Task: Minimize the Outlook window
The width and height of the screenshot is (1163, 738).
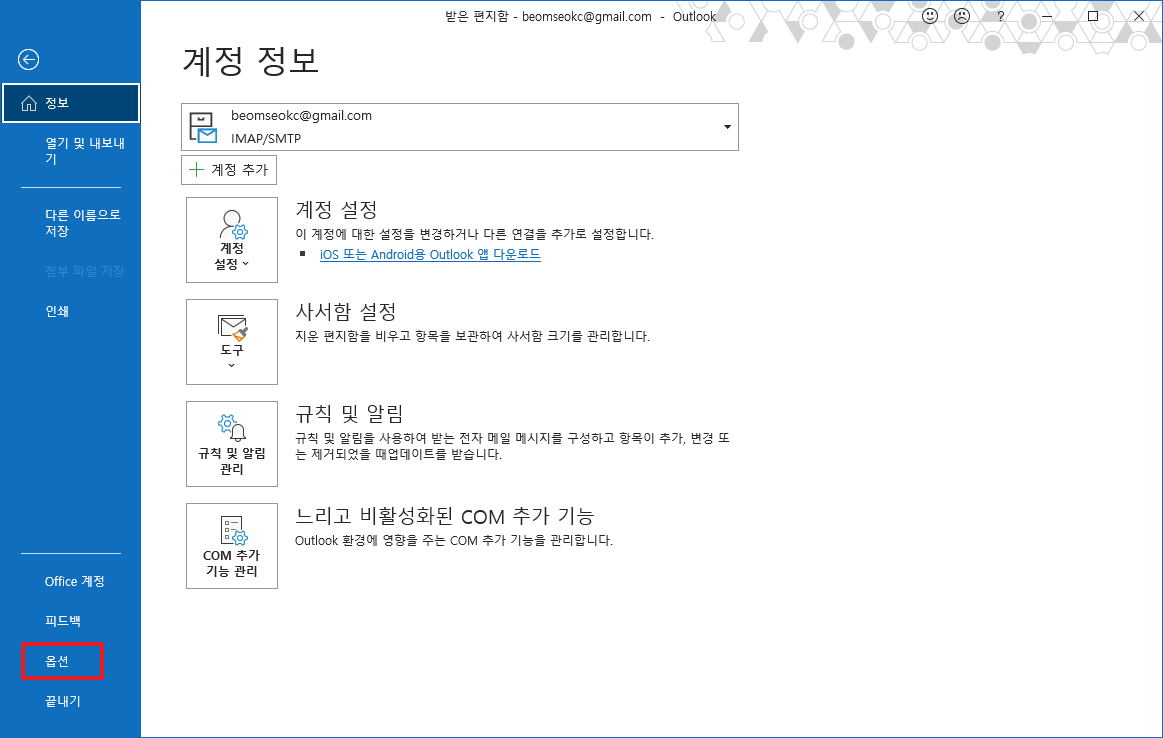Action: coord(1047,16)
